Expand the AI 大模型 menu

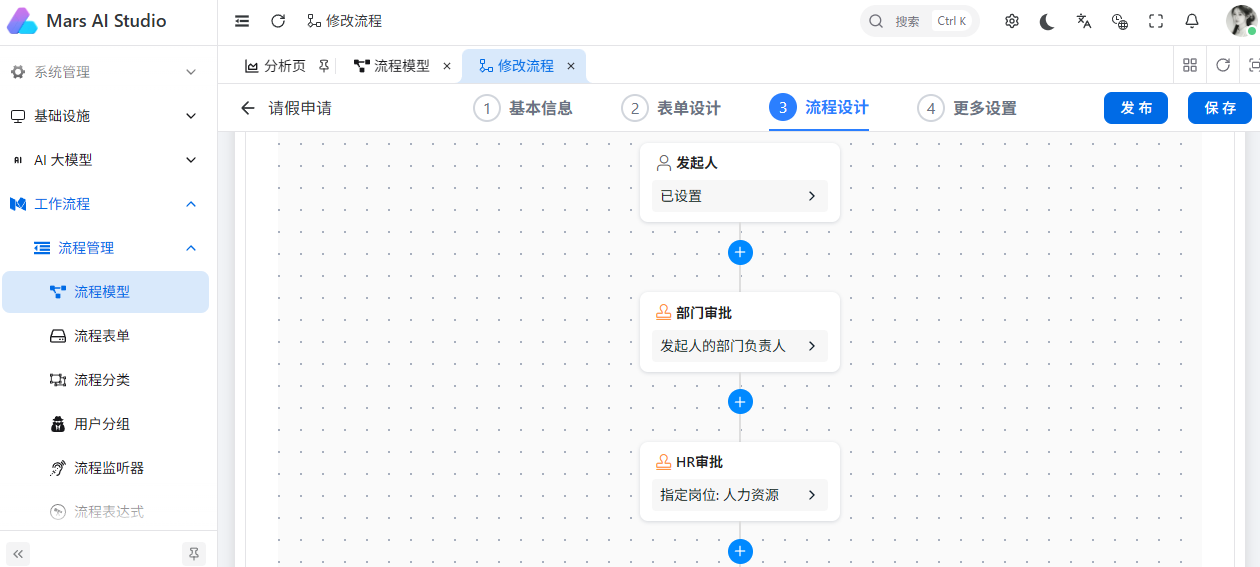tap(108, 160)
